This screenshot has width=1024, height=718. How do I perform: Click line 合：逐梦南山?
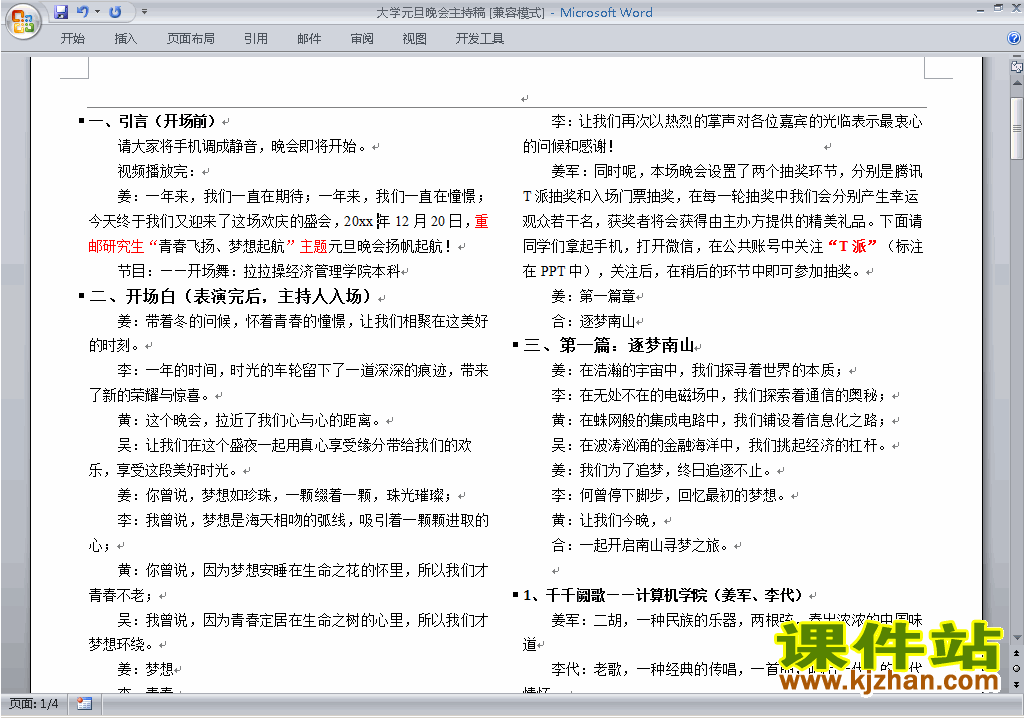[x=594, y=321]
